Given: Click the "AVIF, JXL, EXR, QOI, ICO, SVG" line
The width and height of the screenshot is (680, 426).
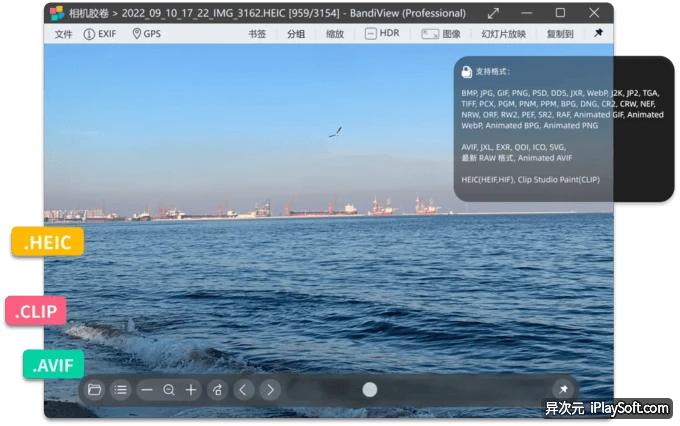Looking at the screenshot, I should (x=513, y=147).
